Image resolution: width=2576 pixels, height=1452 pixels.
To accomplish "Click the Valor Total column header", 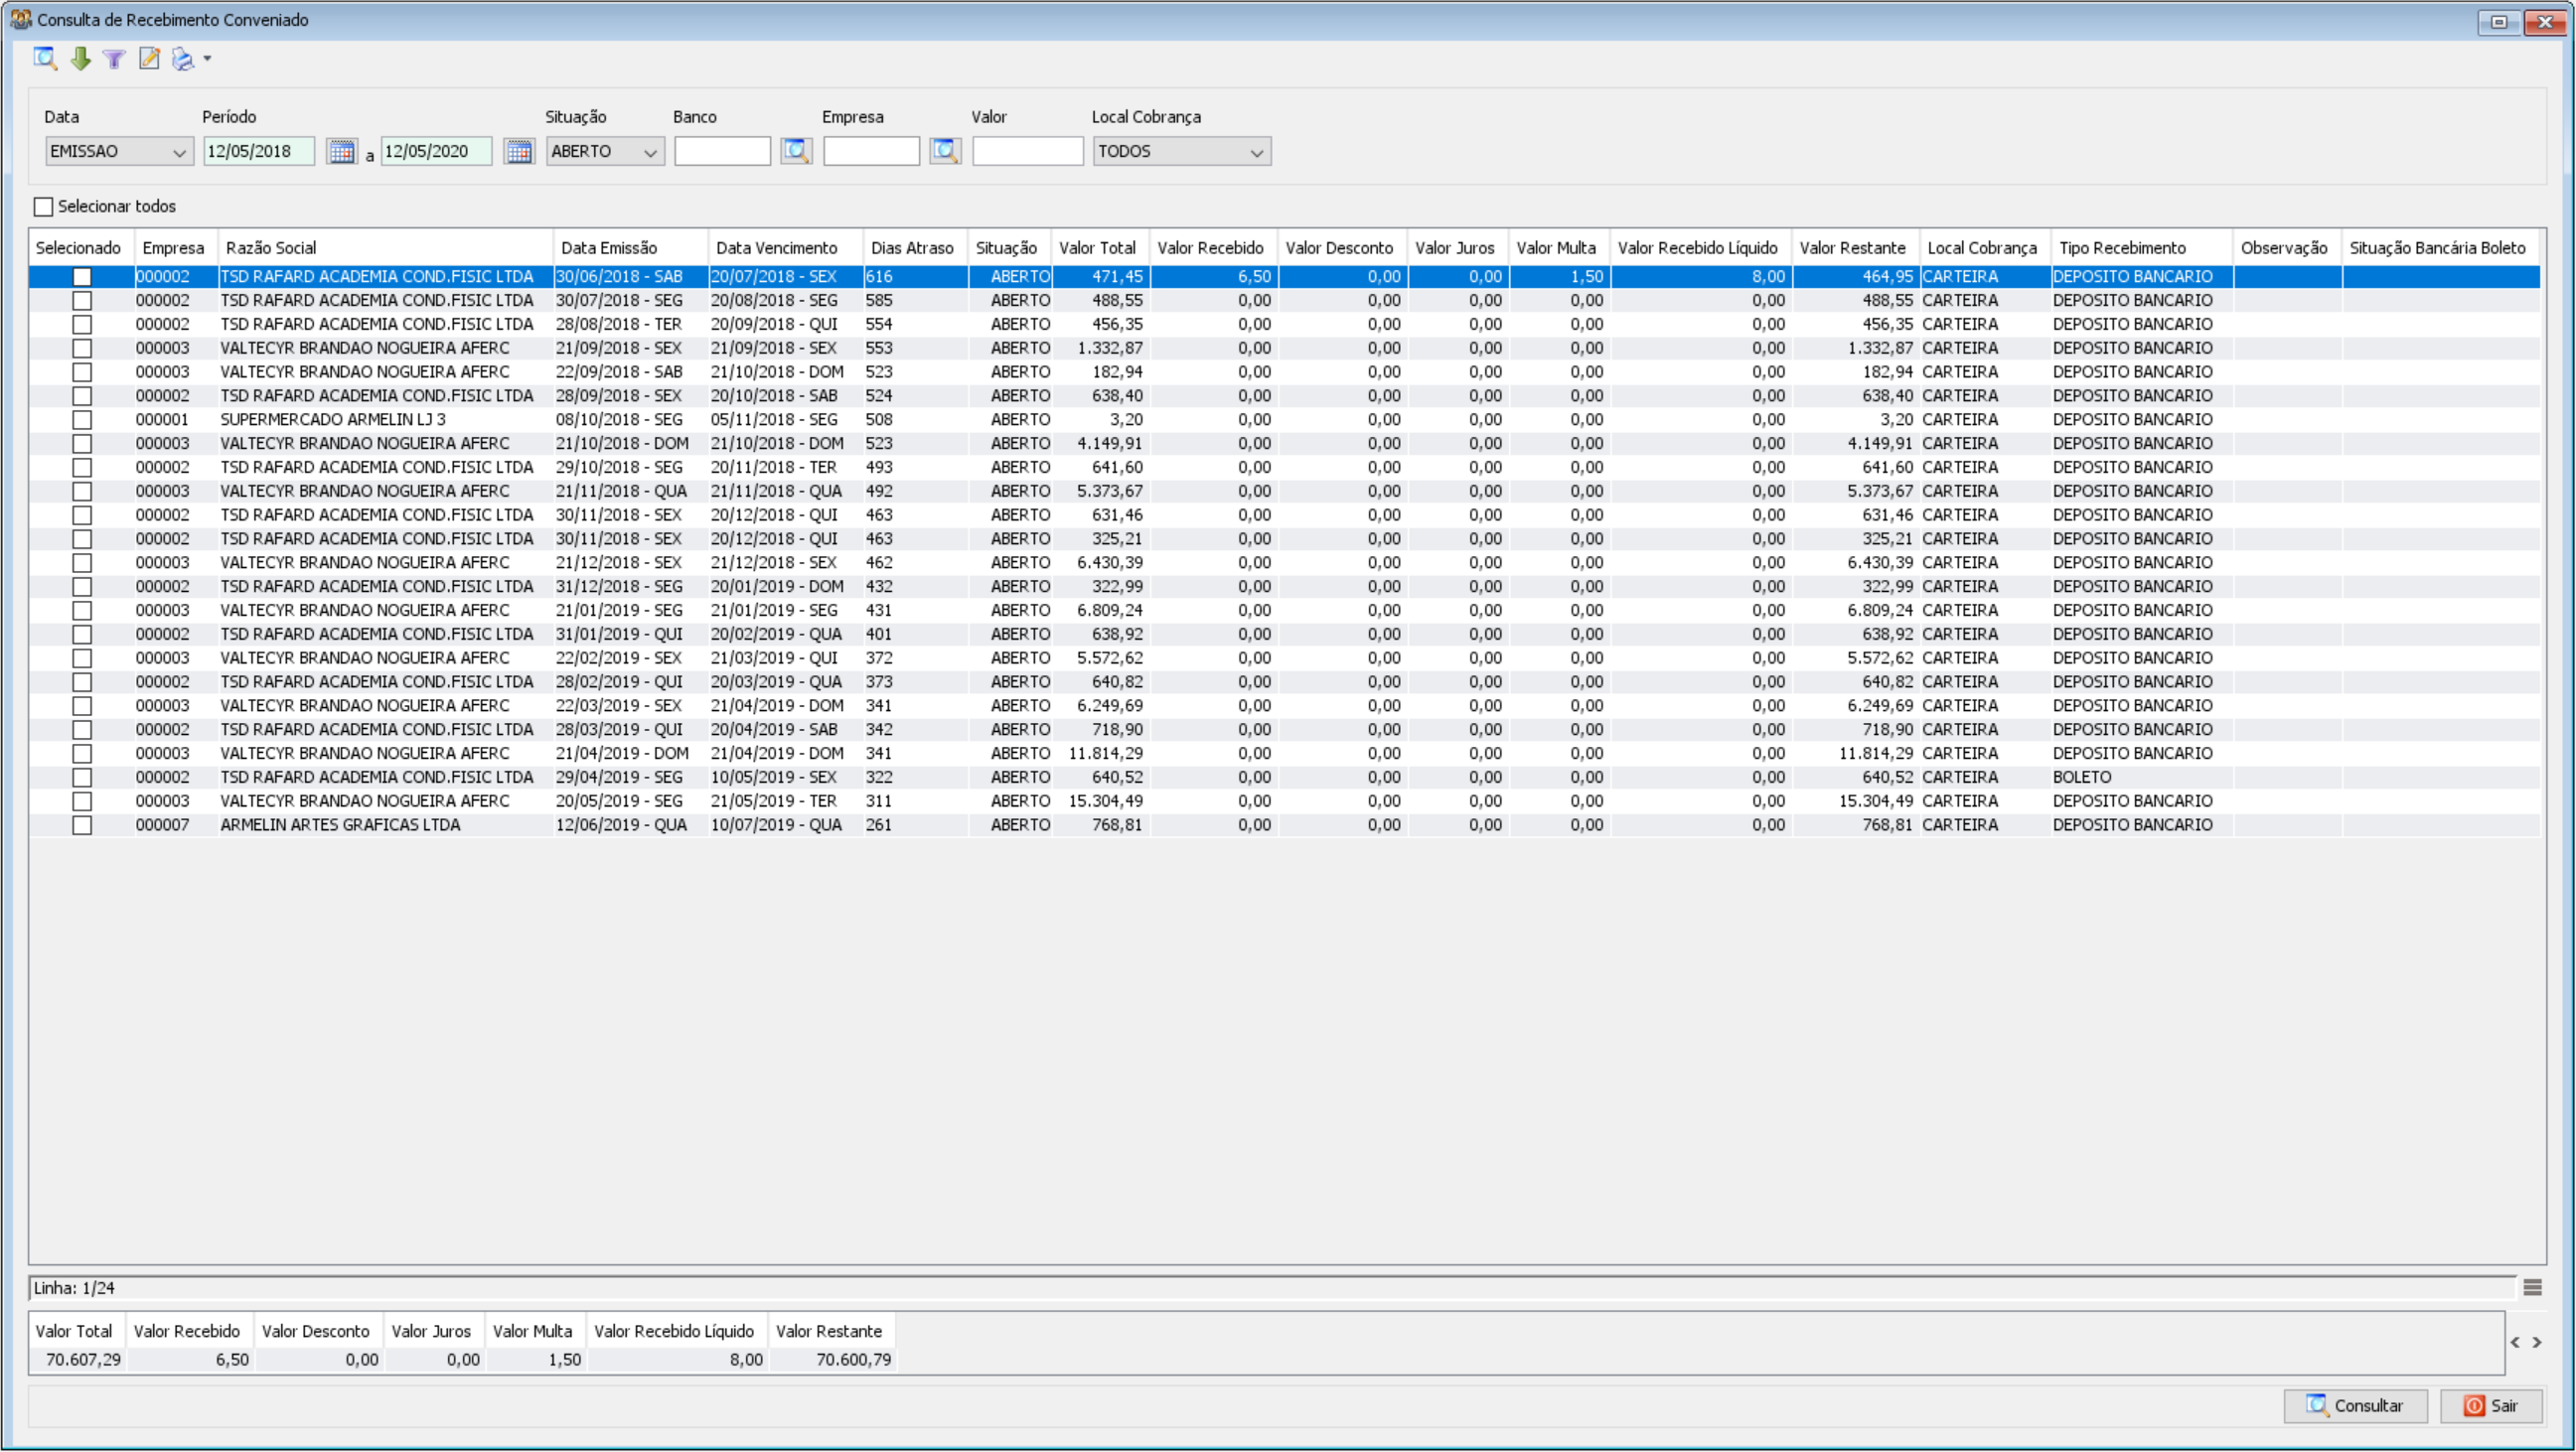I will coord(1099,248).
